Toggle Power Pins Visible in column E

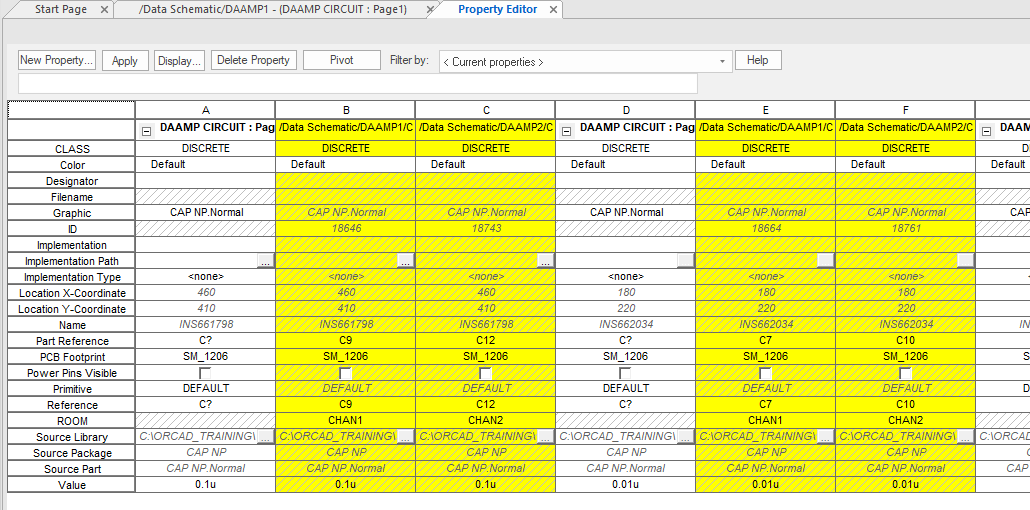pyautogui.click(x=765, y=373)
